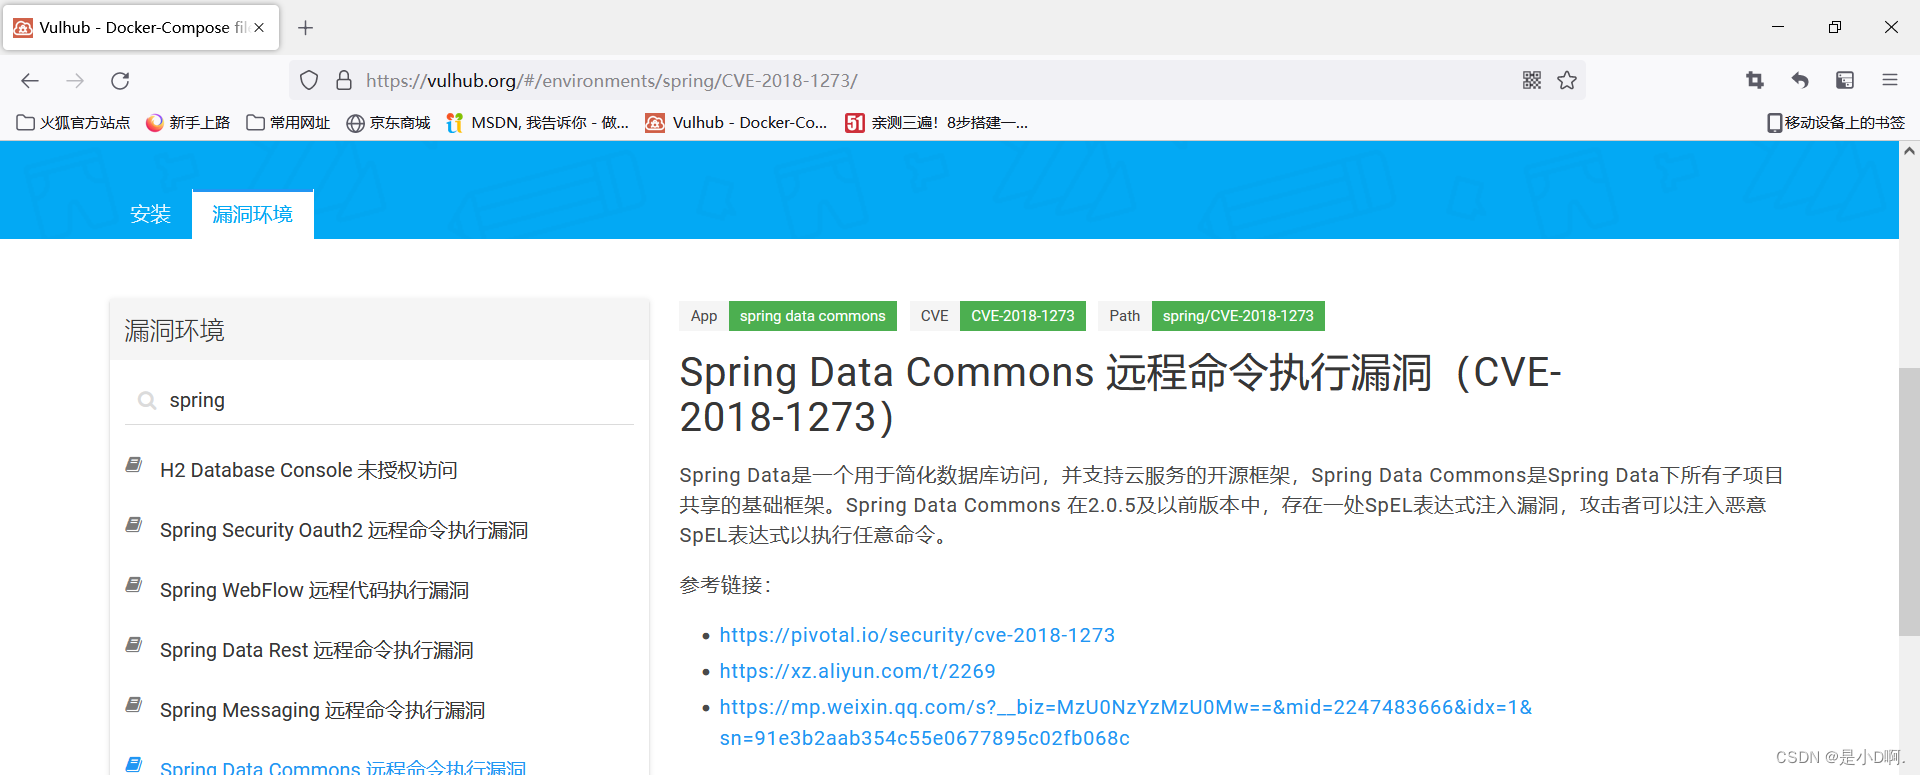1920x775 pixels.
Task: Open 移动设备上的书签 folder
Action: [1836, 123]
